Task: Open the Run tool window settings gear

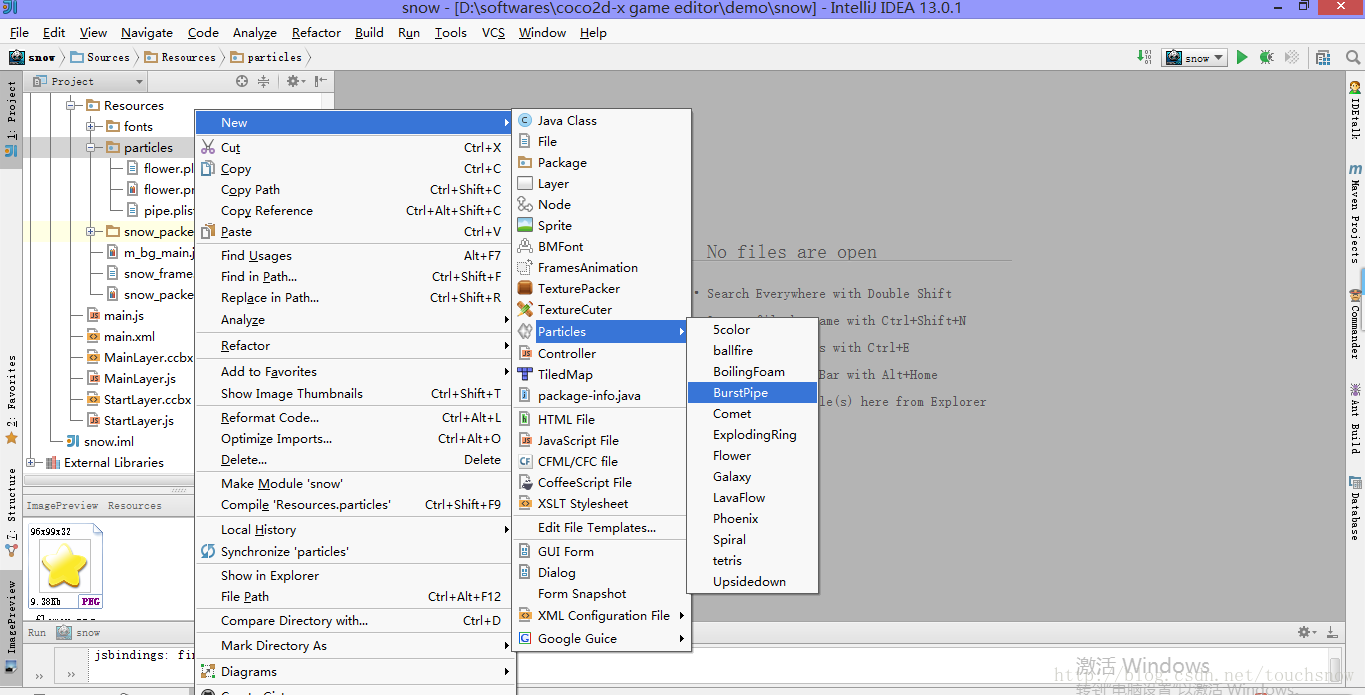Action: pos(1306,632)
